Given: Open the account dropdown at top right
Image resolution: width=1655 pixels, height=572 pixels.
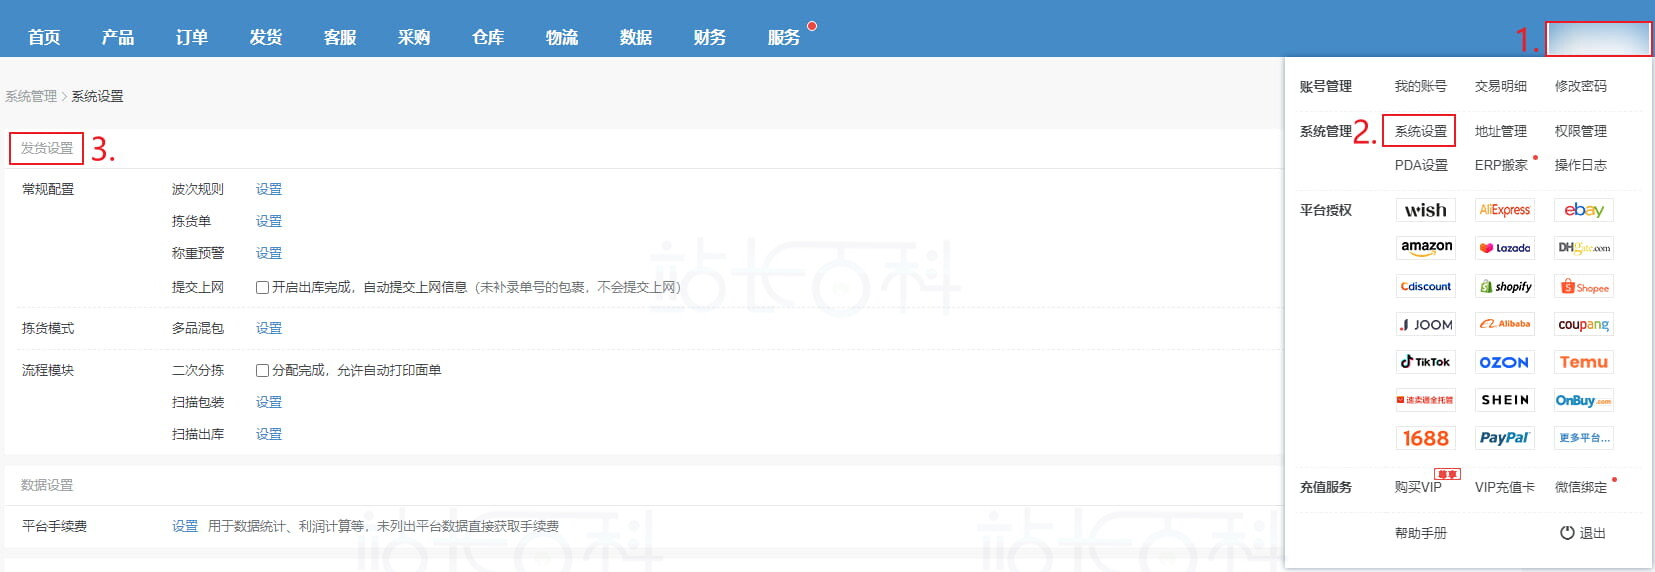Looking at the screenshot, I should click(1597, 39).
